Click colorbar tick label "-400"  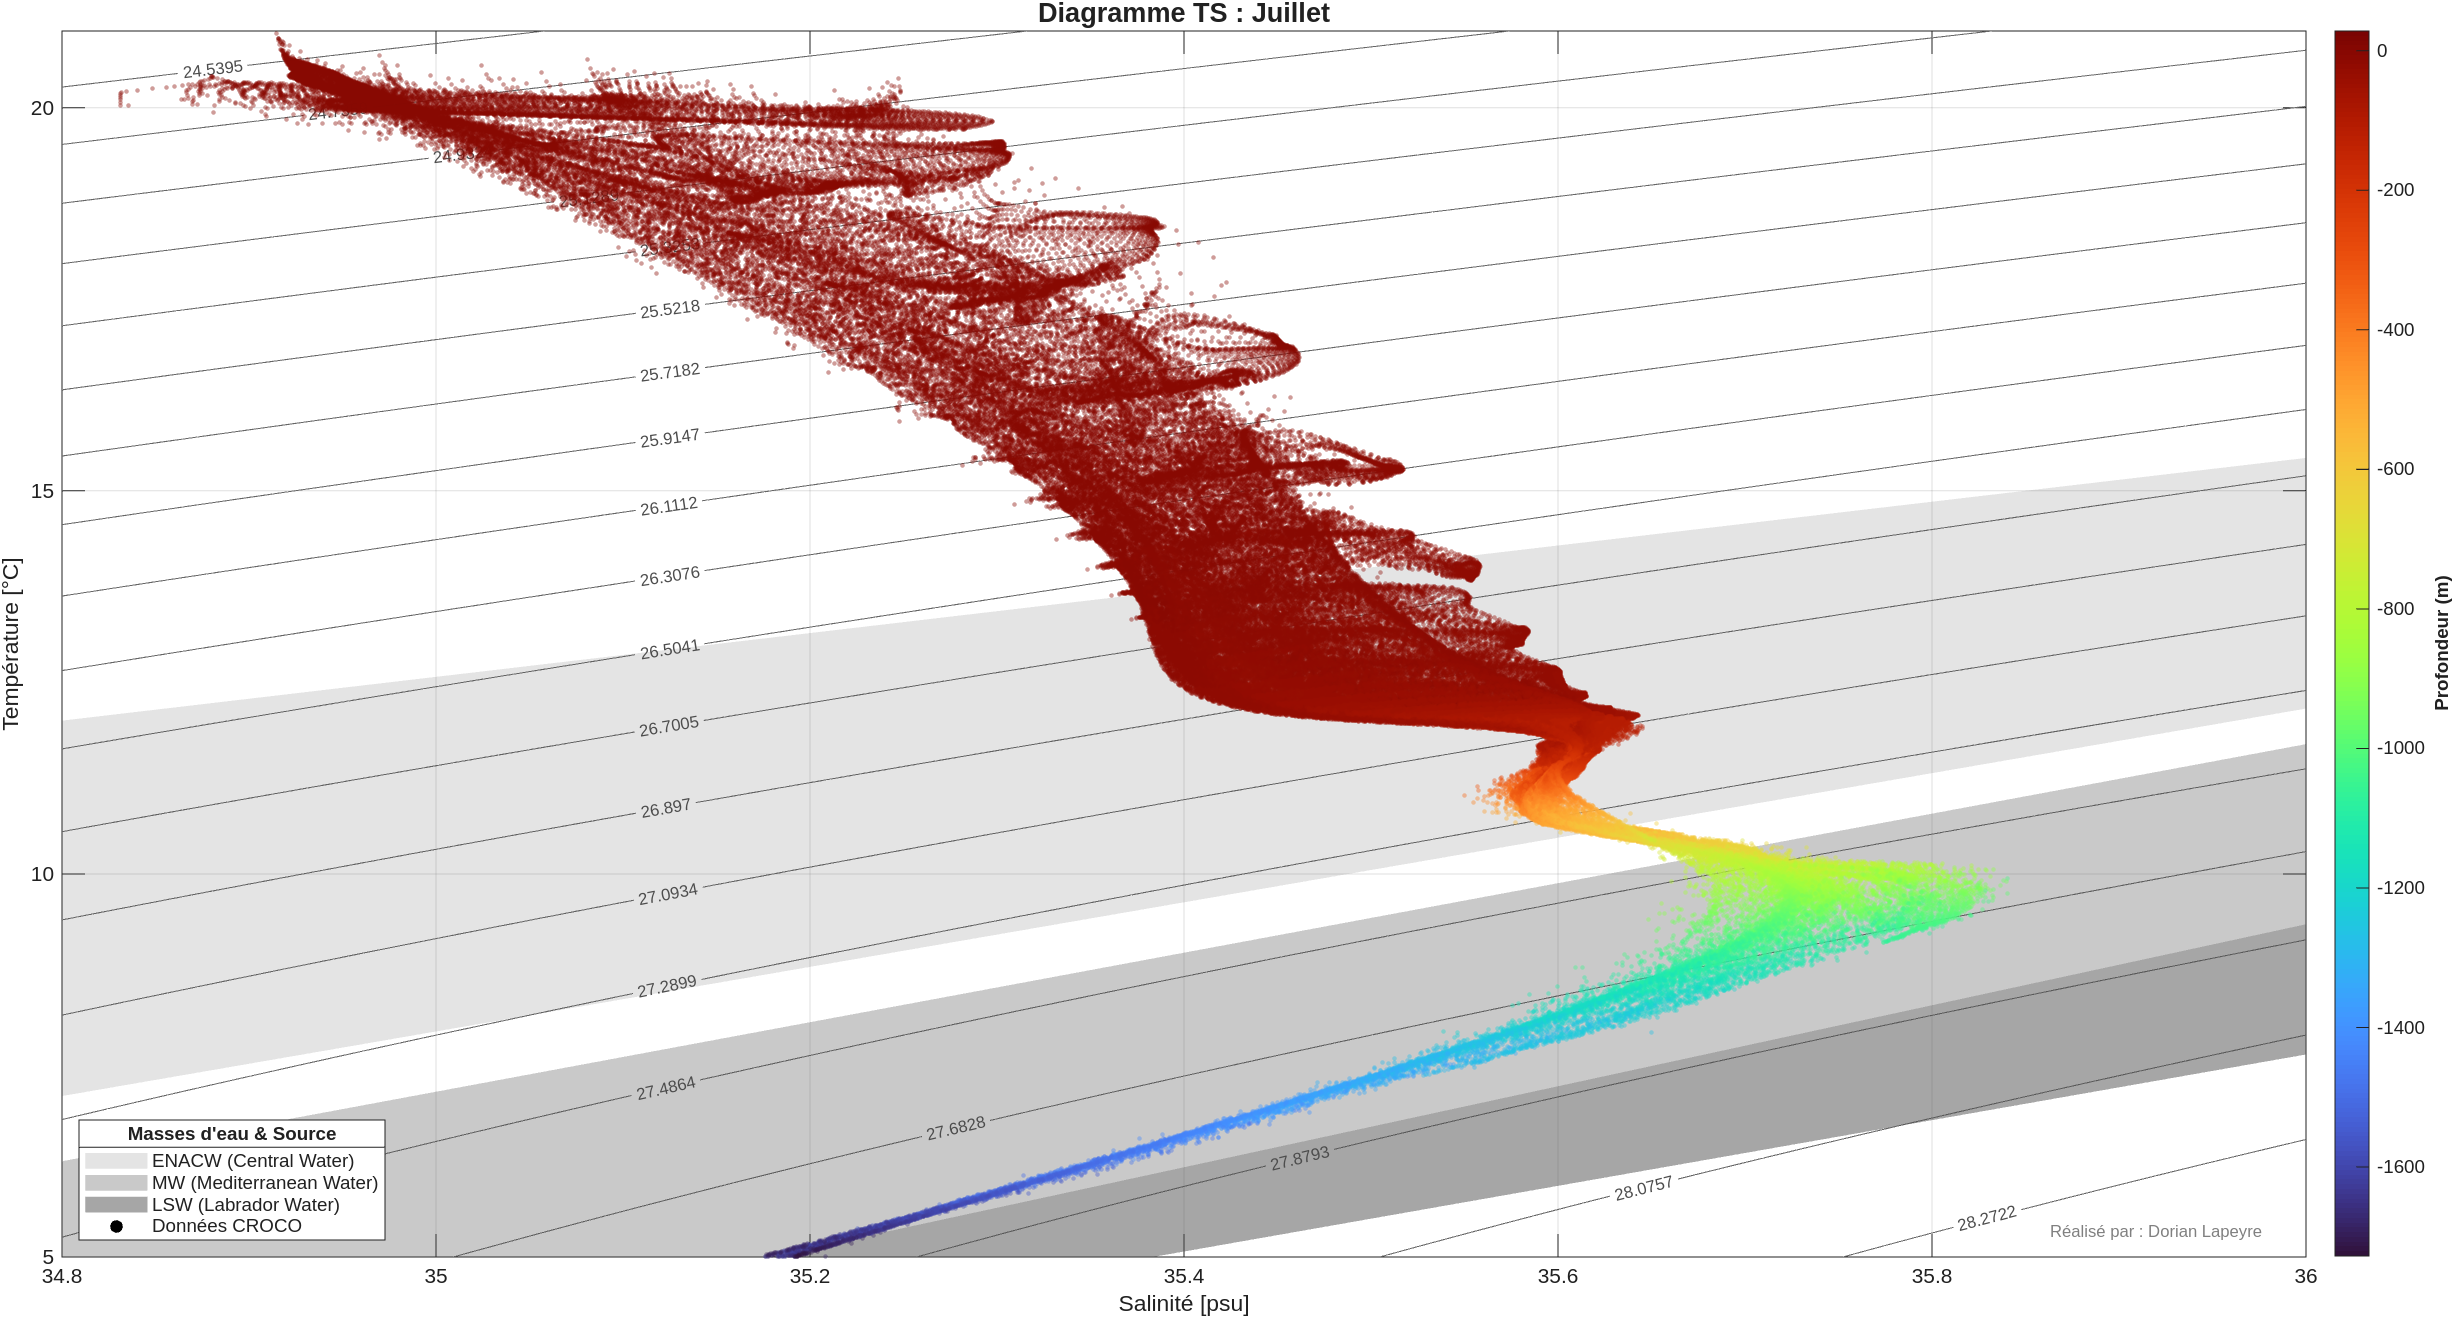(2395, 330)
